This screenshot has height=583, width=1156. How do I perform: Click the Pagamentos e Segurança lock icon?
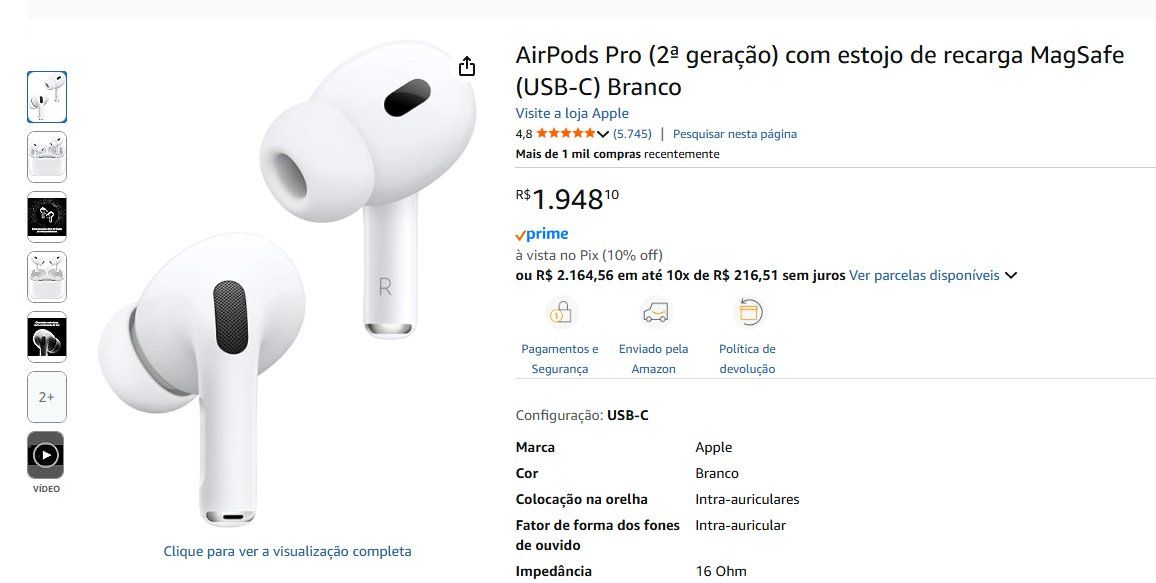[x=562, y=313]
